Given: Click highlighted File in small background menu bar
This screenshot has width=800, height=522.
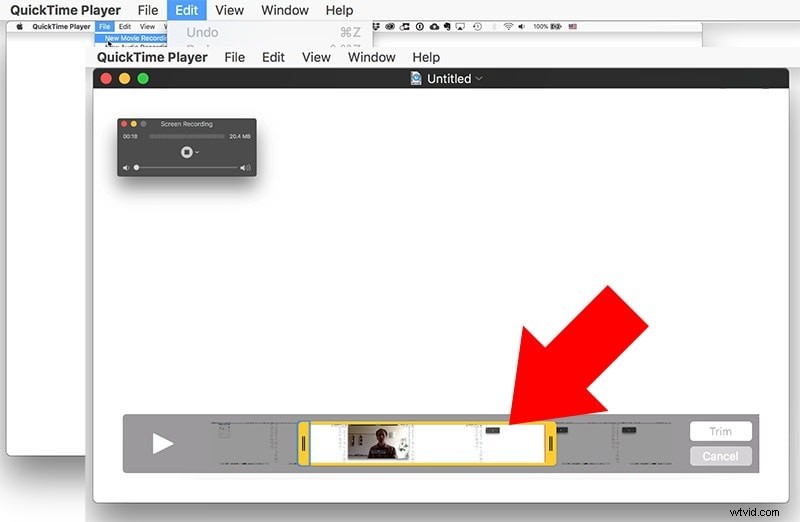Looking at the screenshot, I should click(105, 27).
